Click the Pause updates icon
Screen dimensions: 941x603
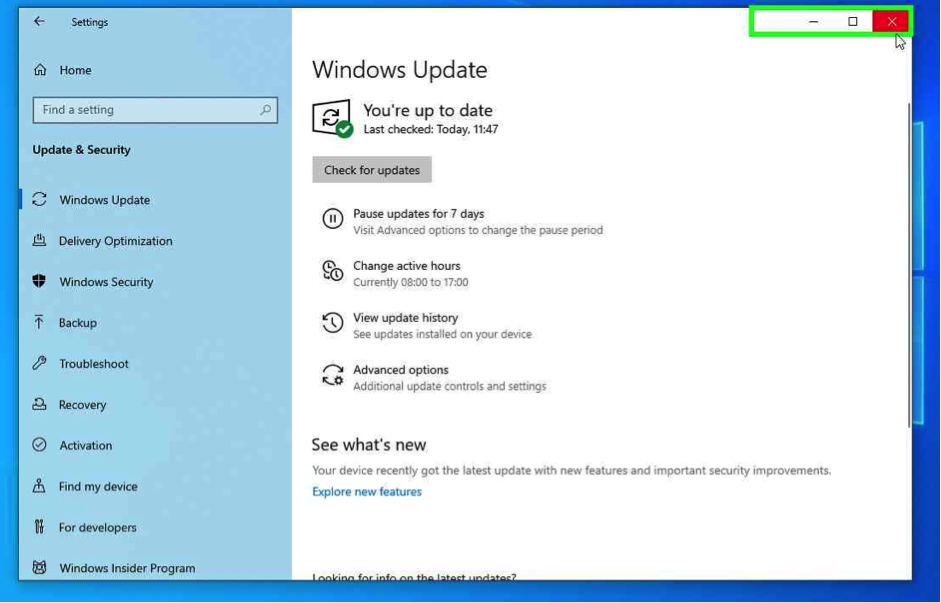click(332, 219)
